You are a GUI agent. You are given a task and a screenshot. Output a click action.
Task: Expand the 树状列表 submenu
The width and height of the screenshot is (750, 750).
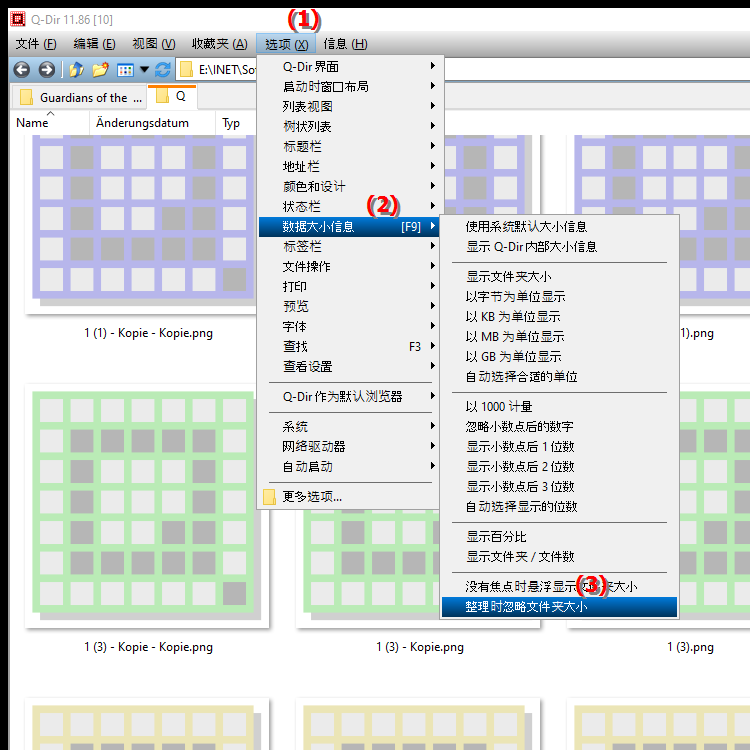[349, 126]
